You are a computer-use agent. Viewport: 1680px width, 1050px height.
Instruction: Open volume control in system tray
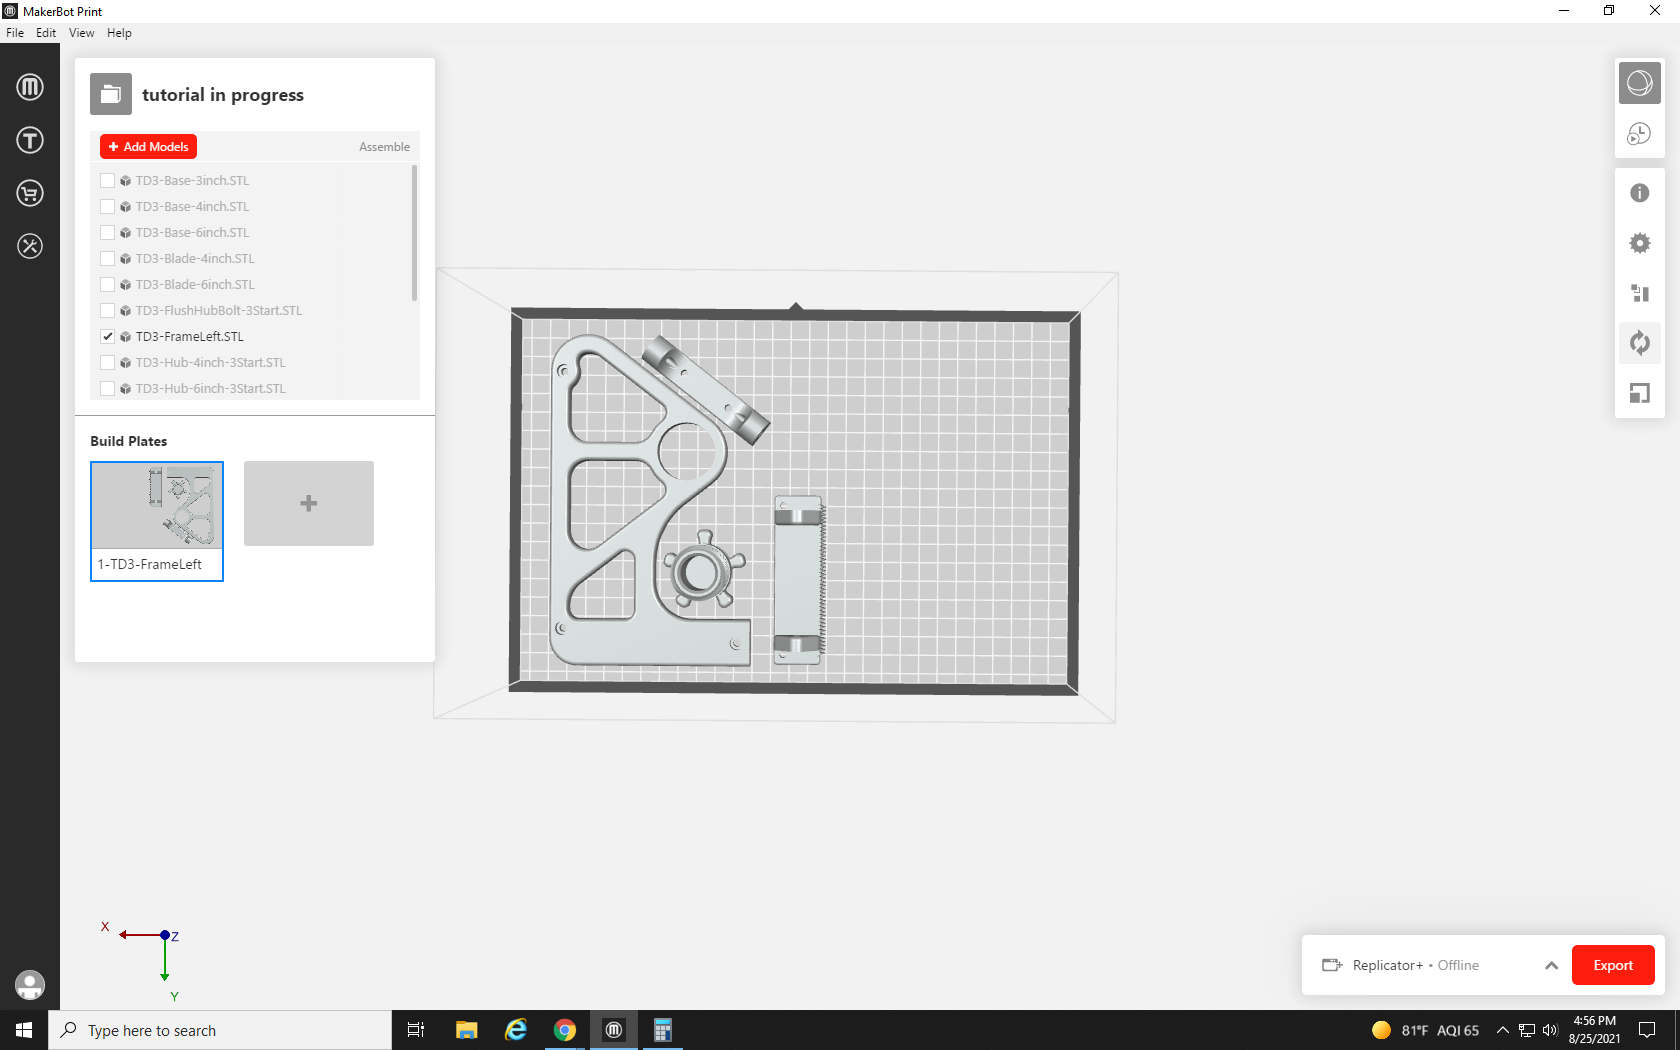[1550, 1030]
